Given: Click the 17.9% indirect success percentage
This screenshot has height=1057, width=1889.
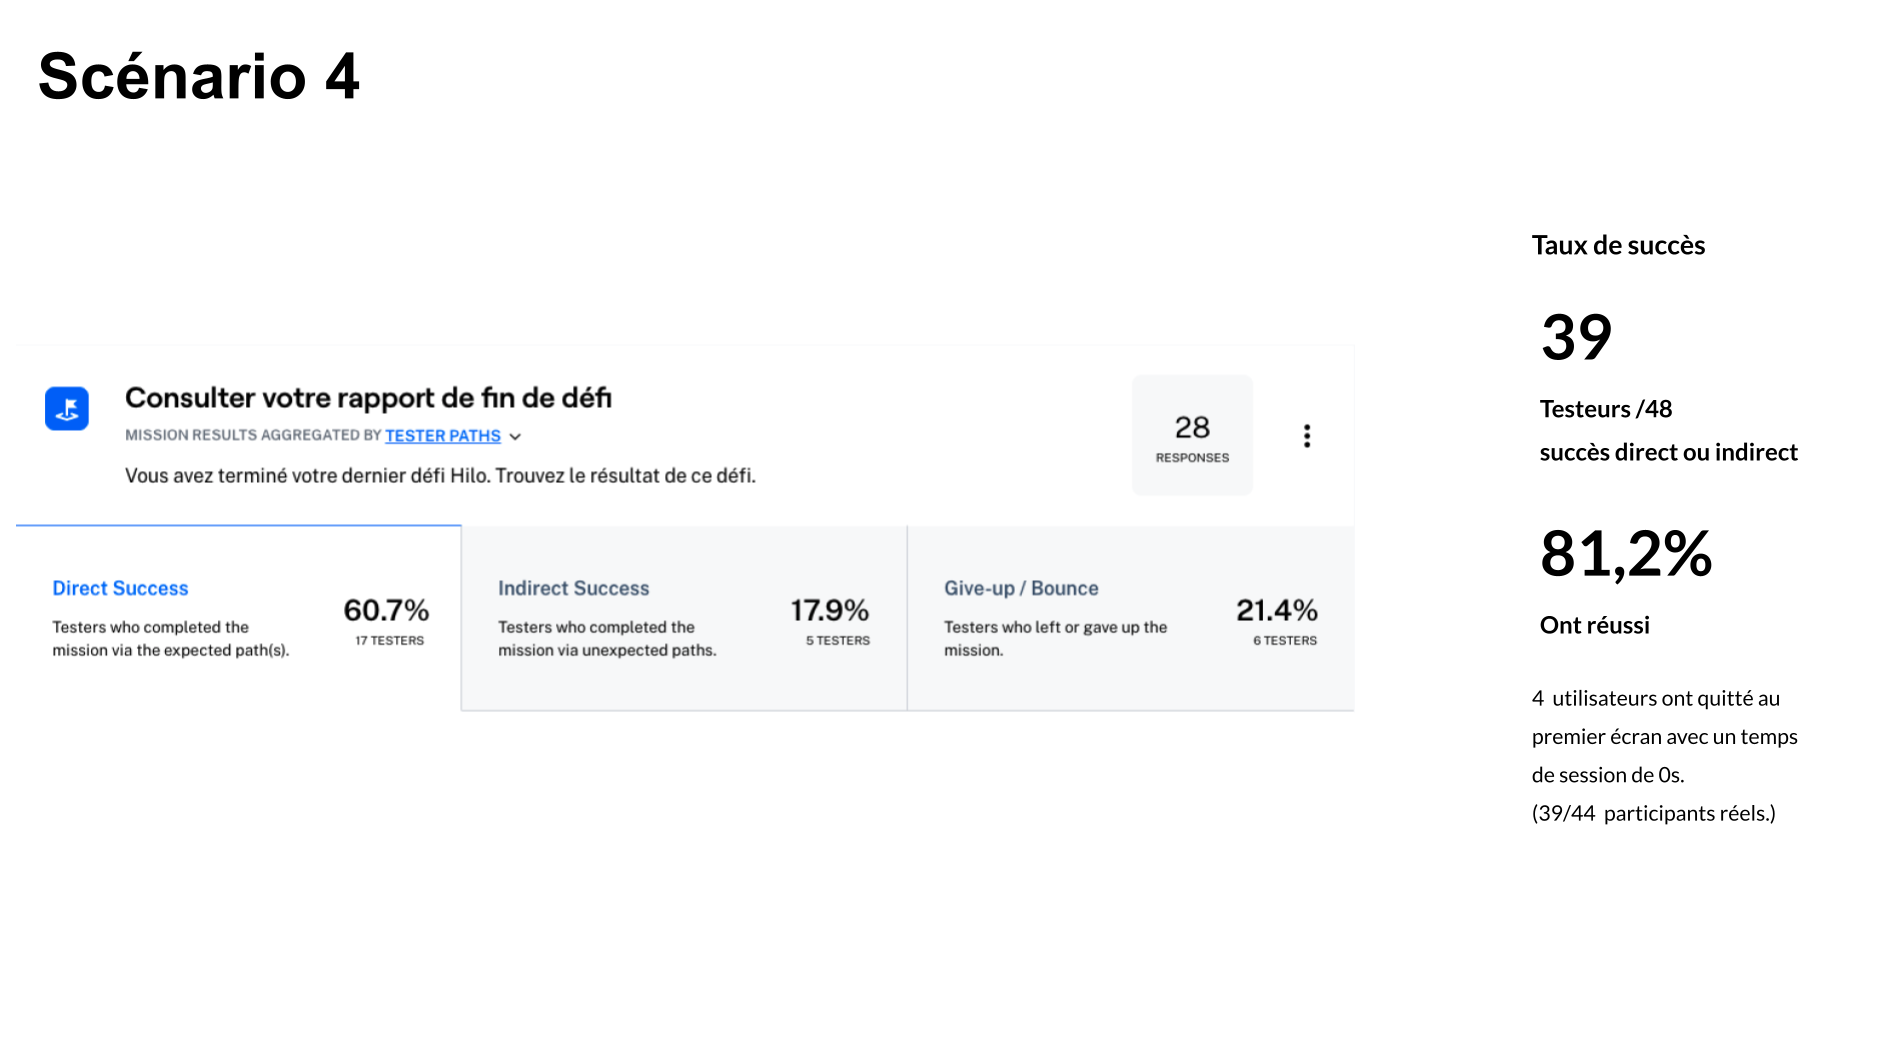Looking at the screenshot, I should pyautogui.click(x=829, y=610).
